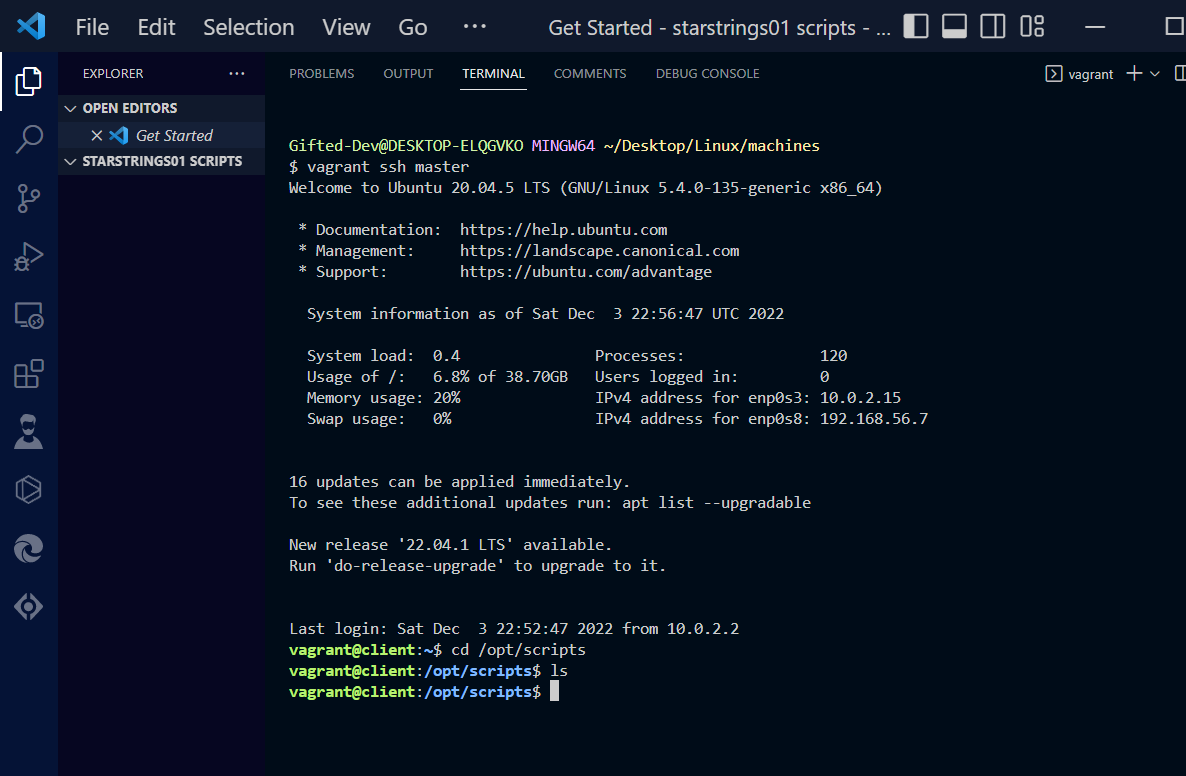The height and width of the screenshot is (776, 1186).
Task: Switch to the DEBUG CONSOLE tab
Action: [x=707, y=73]
